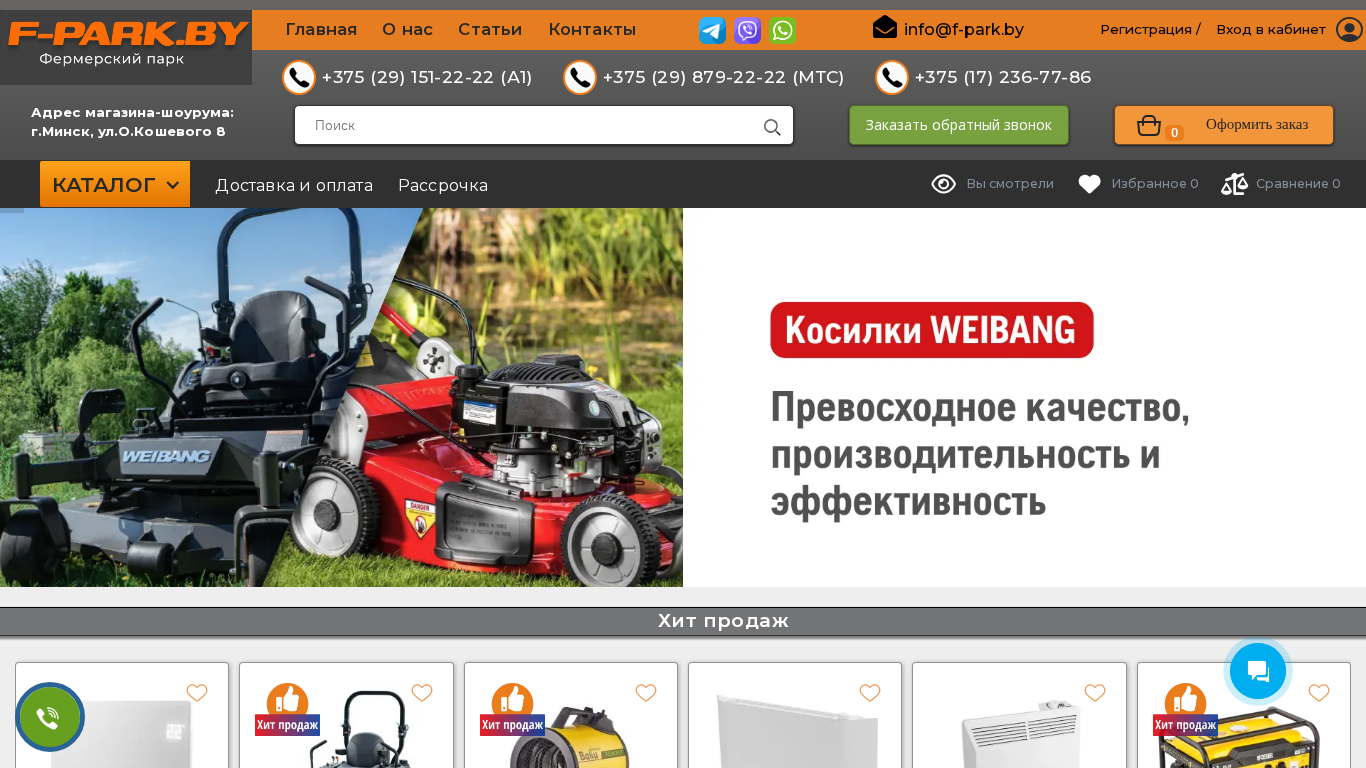Go to Главная page
Viewport: 1366px width, 768px height.
click(x=321, y=29)
